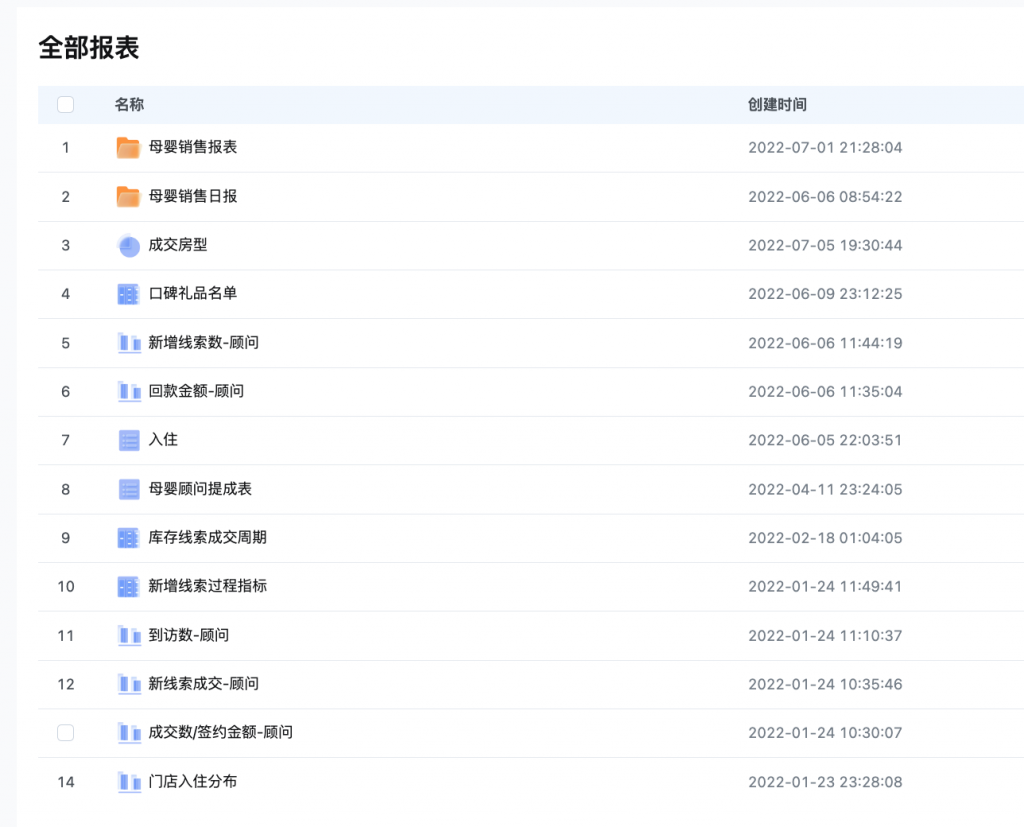This screenshot has height=827, width=1024.
Task: Open the 母婴销售报表 folder by name
Action: (x=192, y=147)
